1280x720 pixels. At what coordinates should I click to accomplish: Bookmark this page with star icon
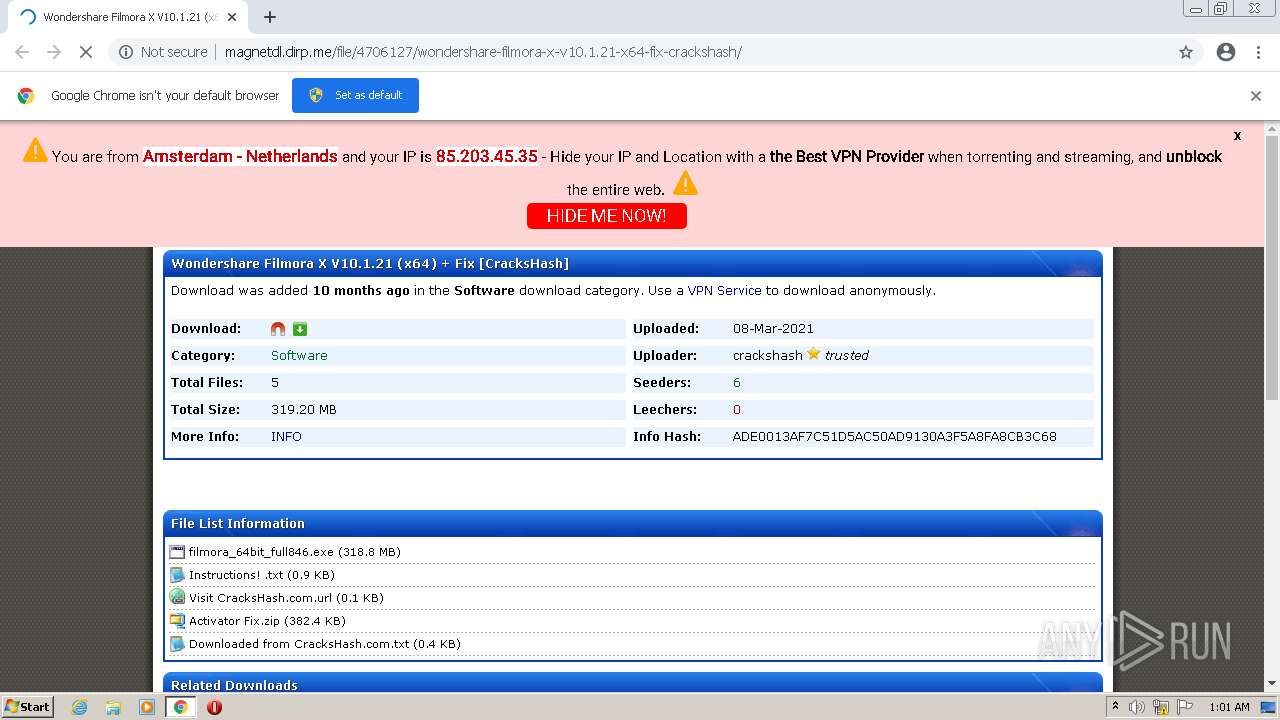1186,52
